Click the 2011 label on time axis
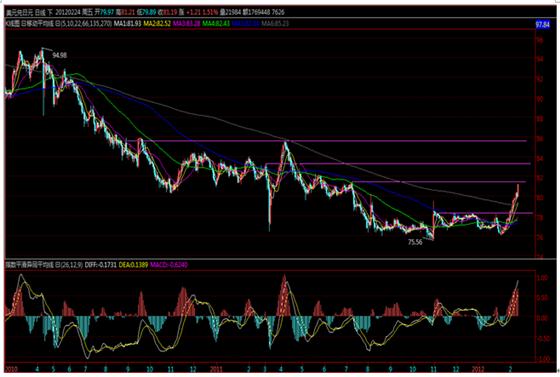 point(215,369)
